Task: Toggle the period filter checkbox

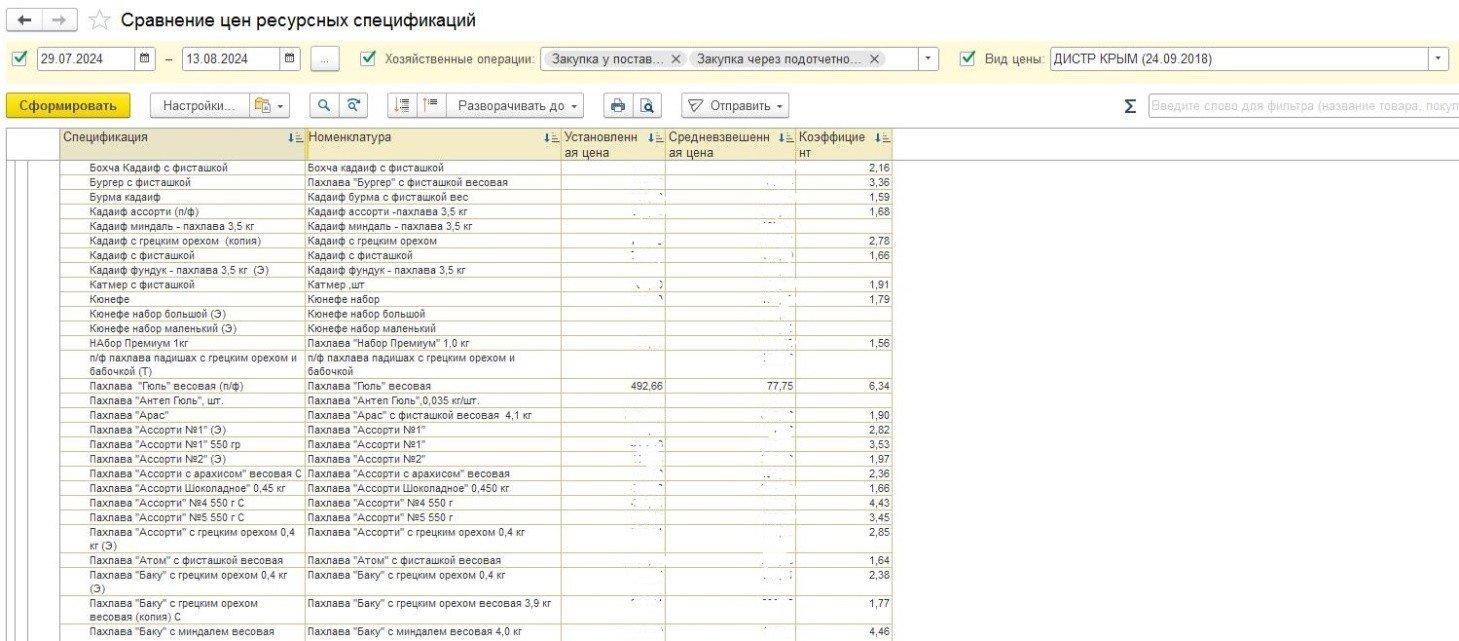Action: click(x=20, y=59)
